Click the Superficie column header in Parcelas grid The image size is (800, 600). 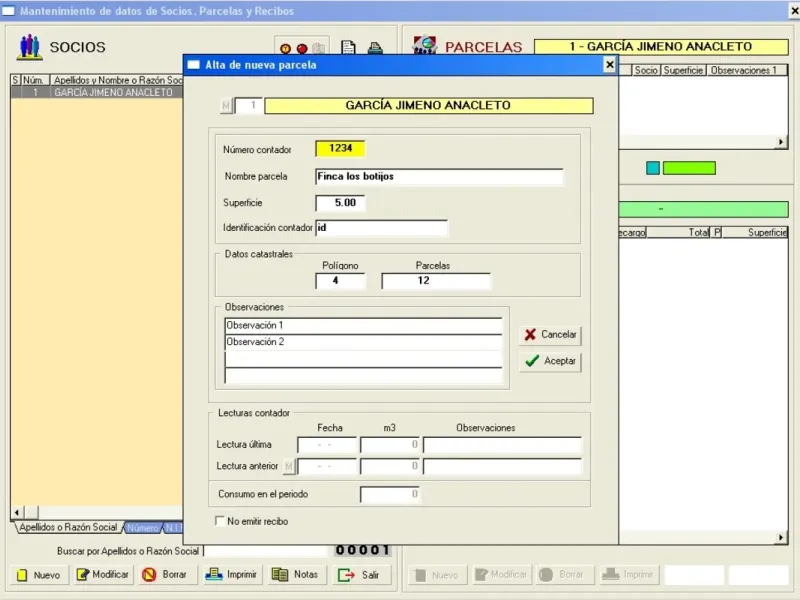[x=683, y=70]
